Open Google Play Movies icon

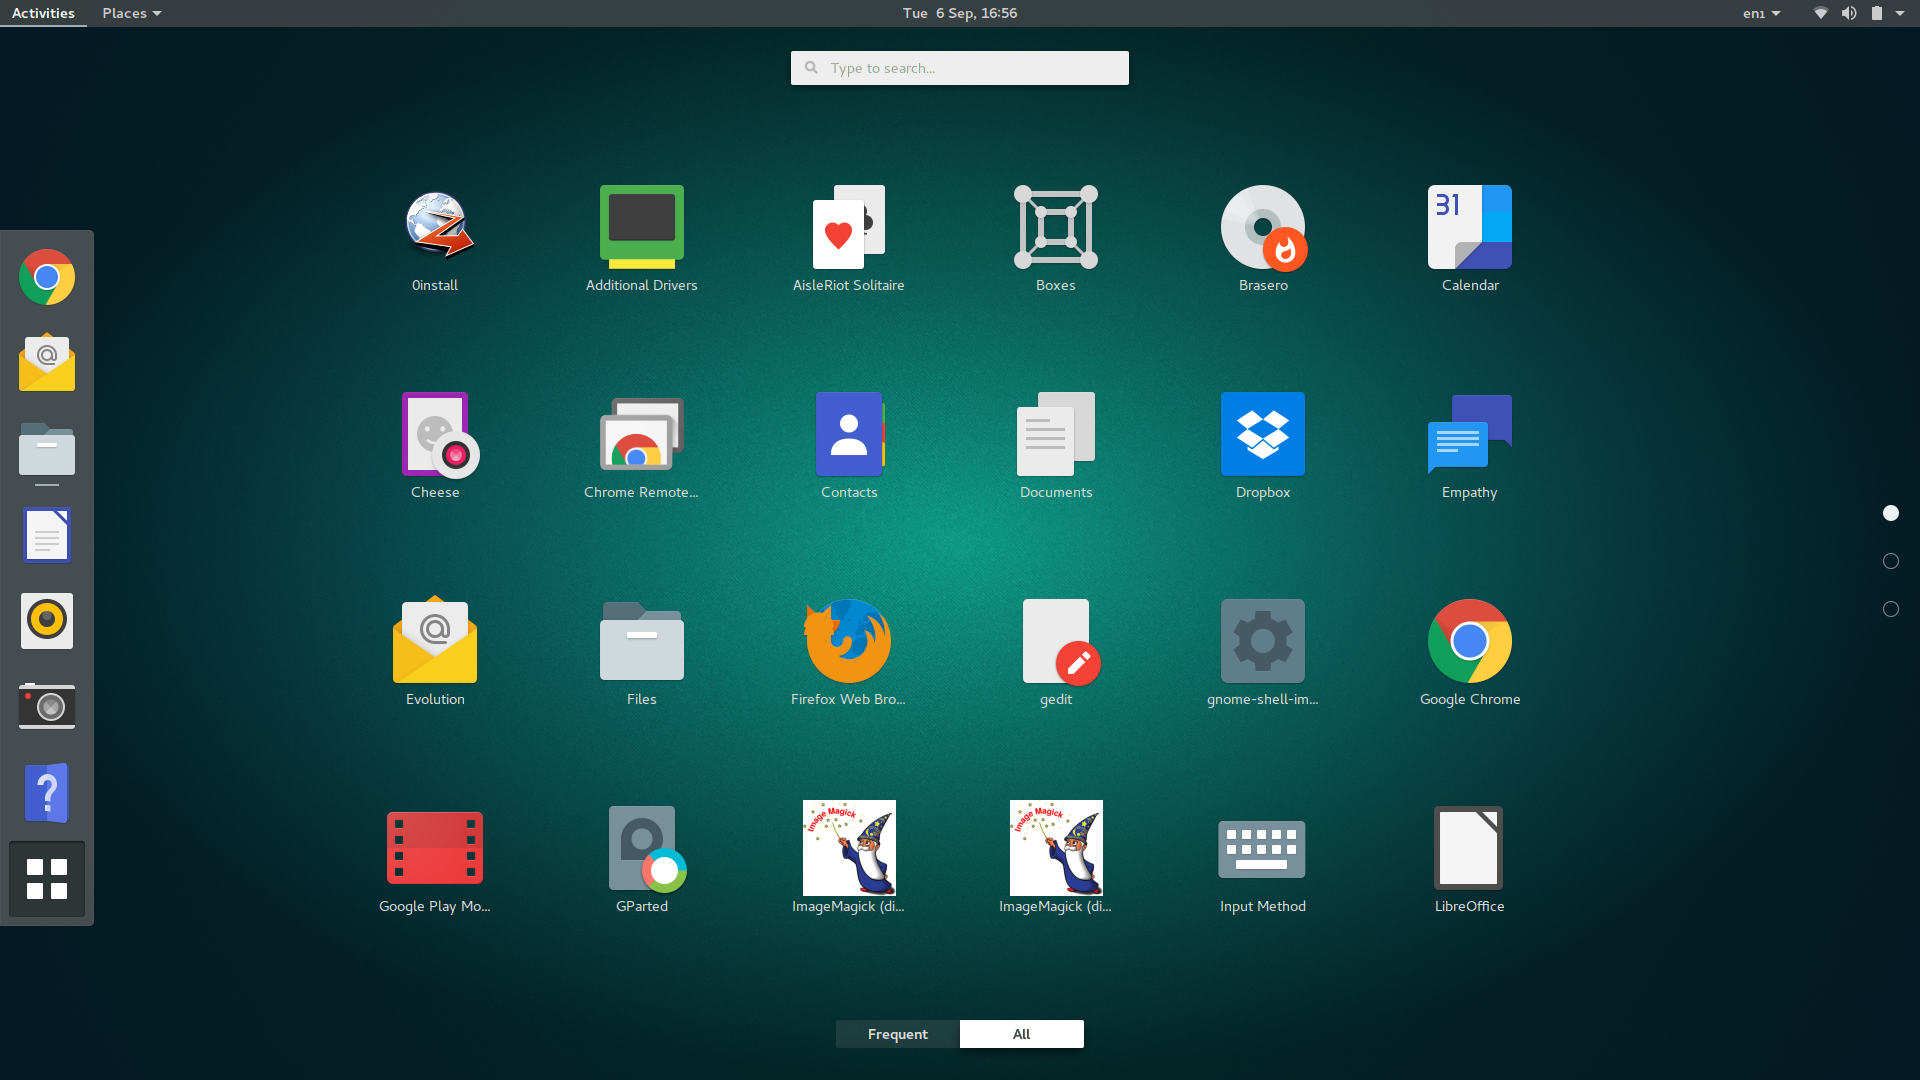pyautogui.click(x=435, y=848)
